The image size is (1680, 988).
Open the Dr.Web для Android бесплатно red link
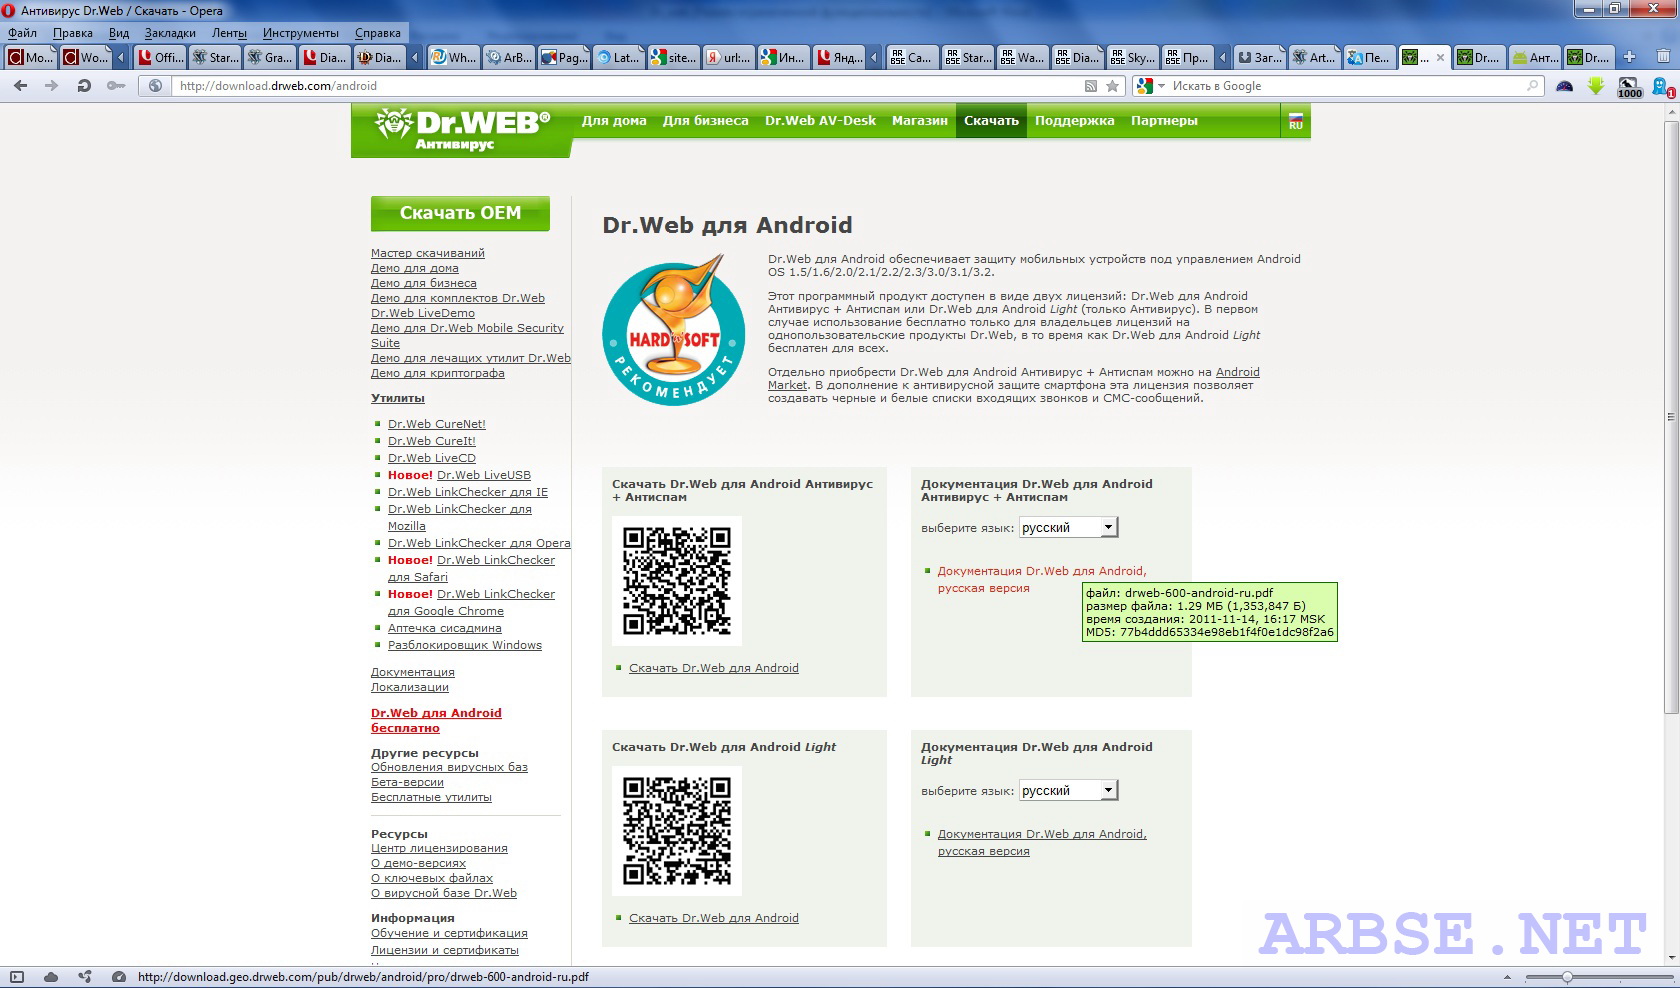tap(436, 720)
